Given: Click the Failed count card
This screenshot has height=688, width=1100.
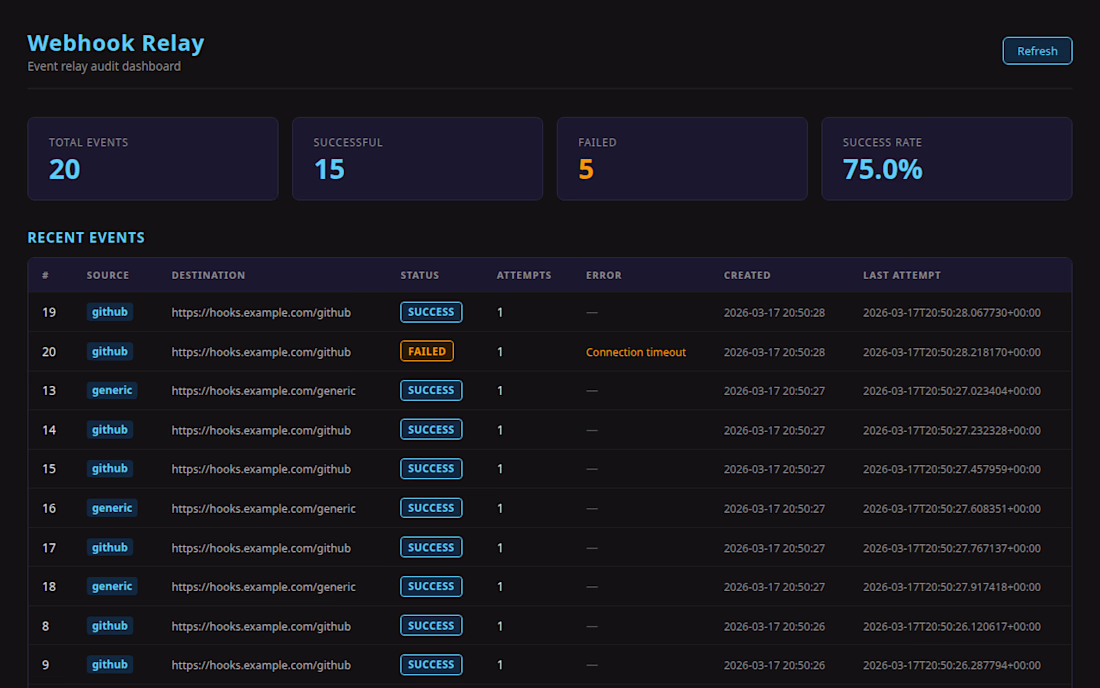Looking at the screenshot, I should (681, 159).
